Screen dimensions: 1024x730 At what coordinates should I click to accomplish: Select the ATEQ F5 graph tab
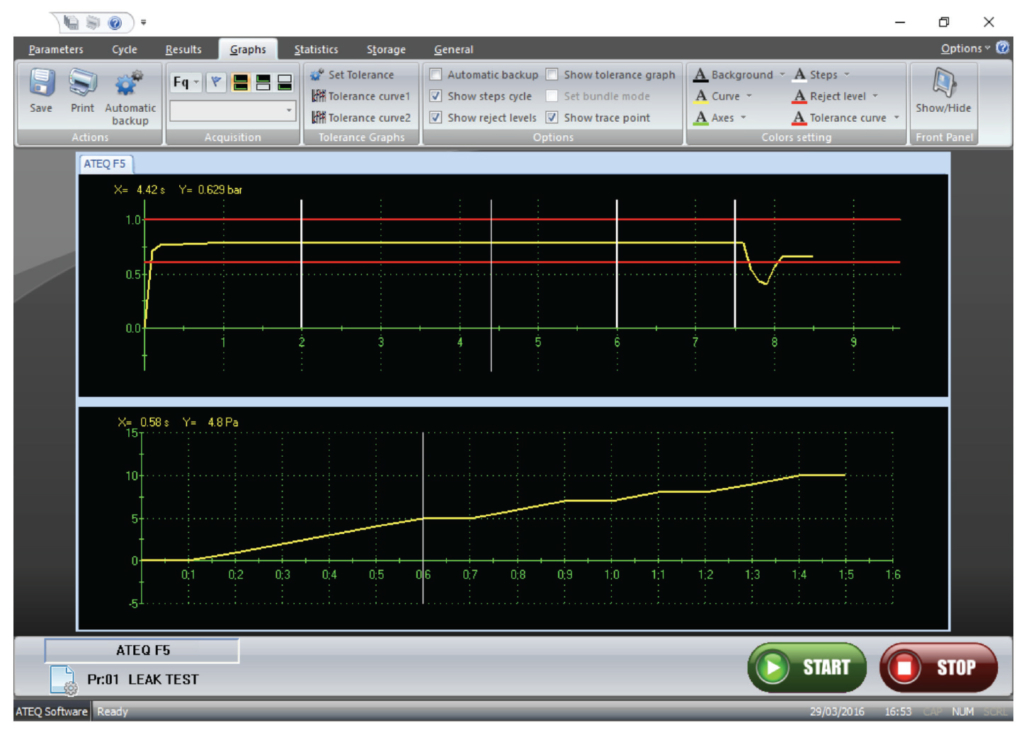click(105, 163)
